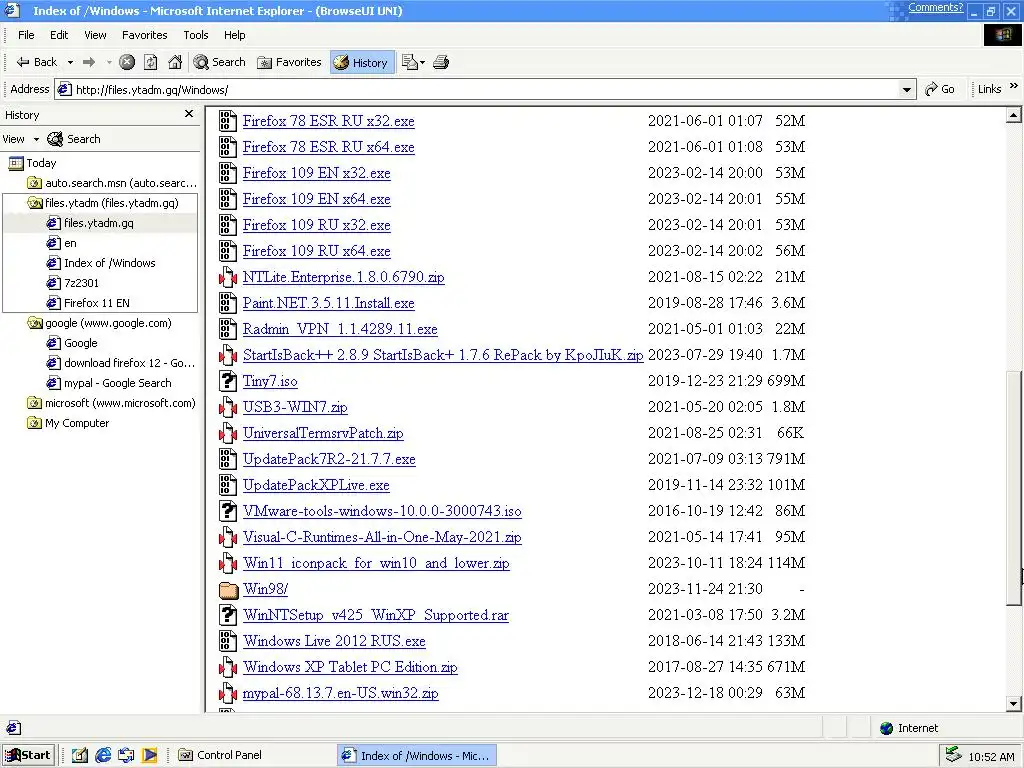
Task: Click scrollbar down arrow
Action: tap(1013, 704)
